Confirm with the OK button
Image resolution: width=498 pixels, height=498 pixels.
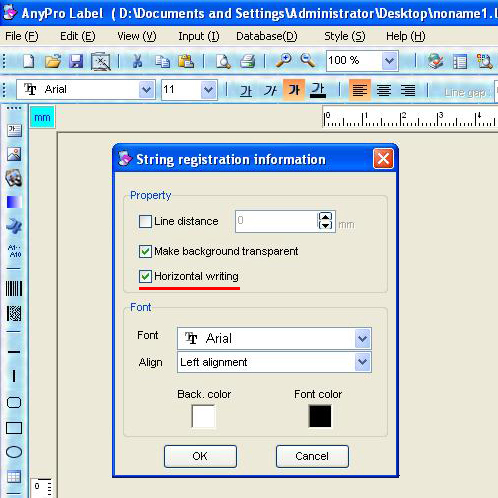tap(200, 456)
